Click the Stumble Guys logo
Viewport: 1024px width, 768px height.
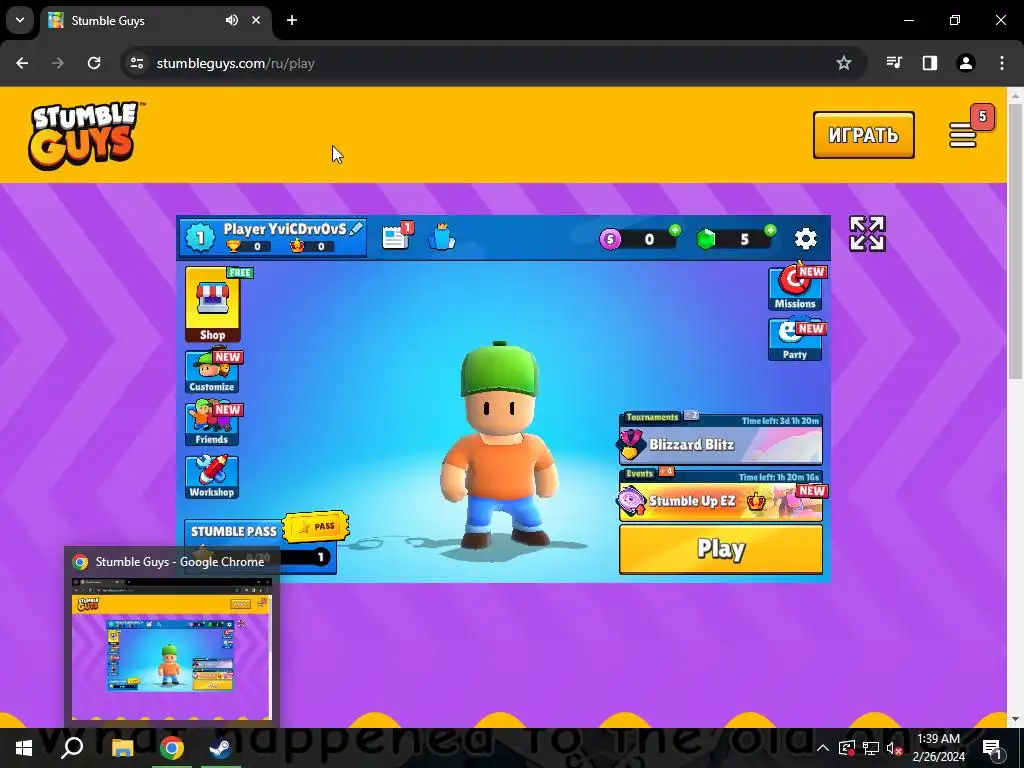[86, 135]
